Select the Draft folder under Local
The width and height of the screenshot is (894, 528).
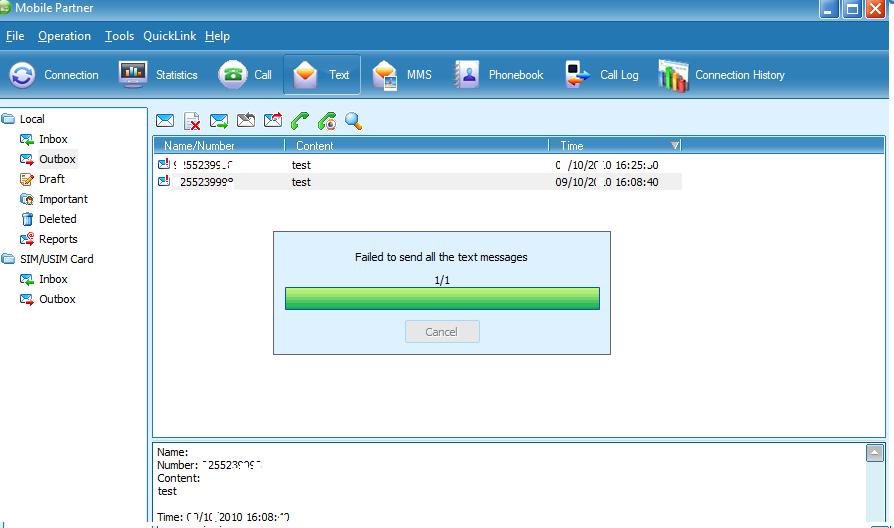click(51, 179)
